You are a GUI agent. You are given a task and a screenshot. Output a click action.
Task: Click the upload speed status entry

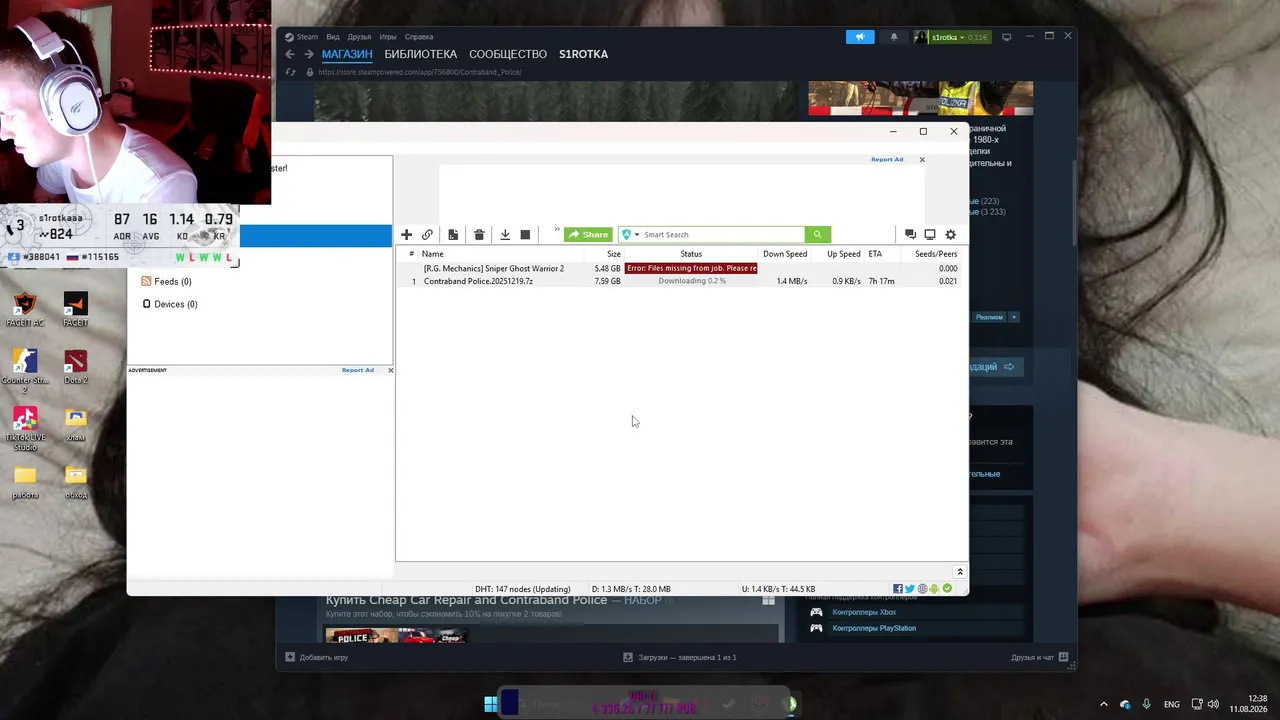click(x=778, y=589)
